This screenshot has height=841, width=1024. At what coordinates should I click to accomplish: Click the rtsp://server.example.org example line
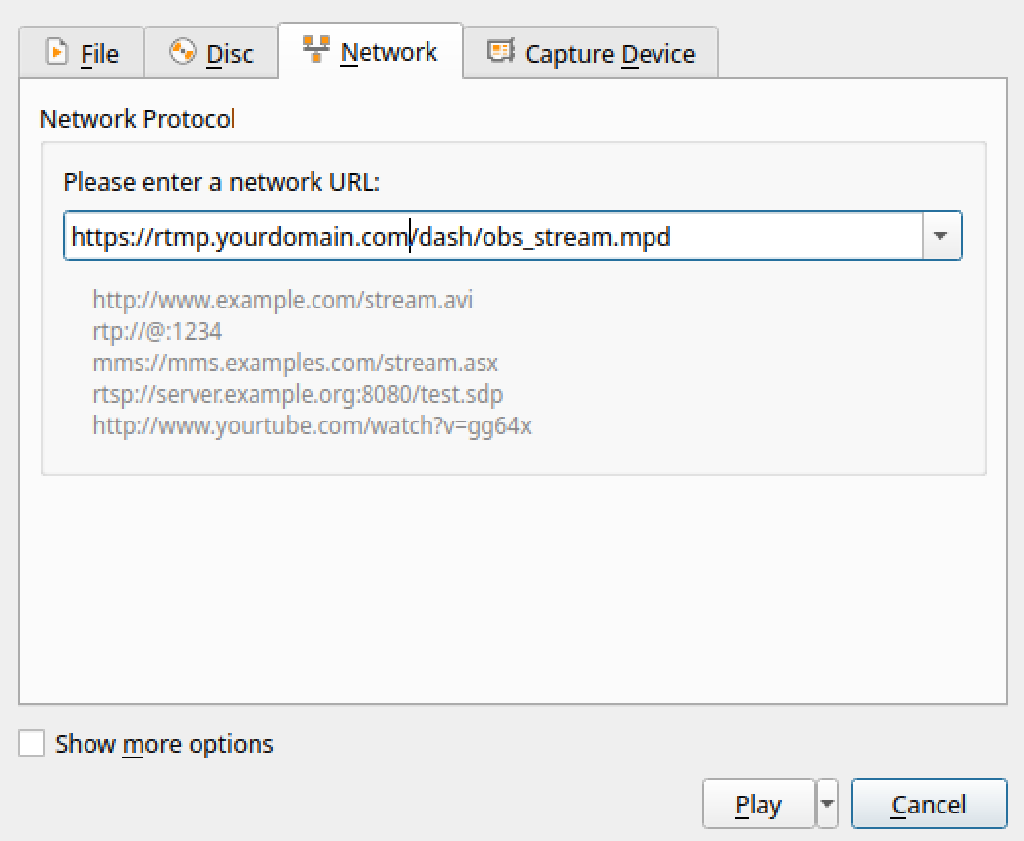point(297,394)
